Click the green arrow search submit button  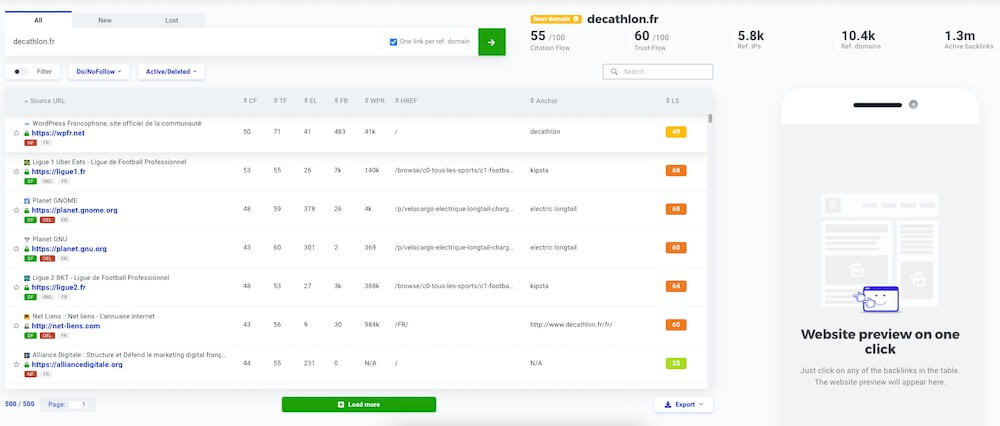click(492, 42)
